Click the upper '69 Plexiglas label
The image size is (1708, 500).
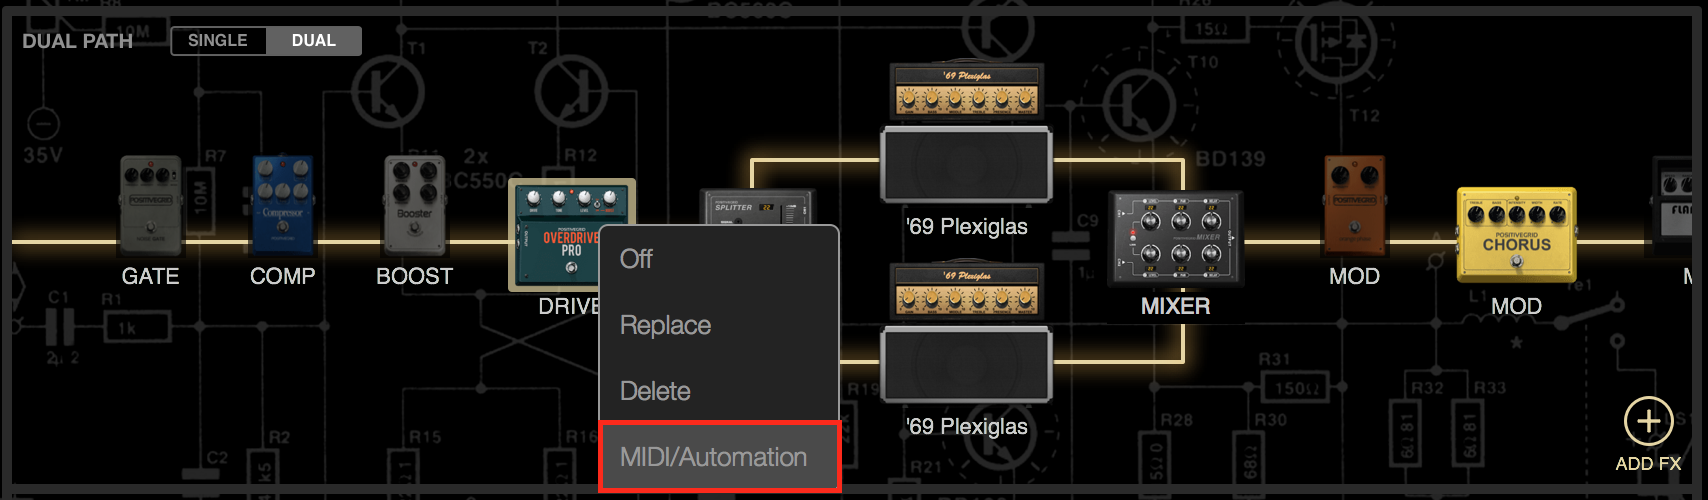pyautogui.click(x=967, y=226)
